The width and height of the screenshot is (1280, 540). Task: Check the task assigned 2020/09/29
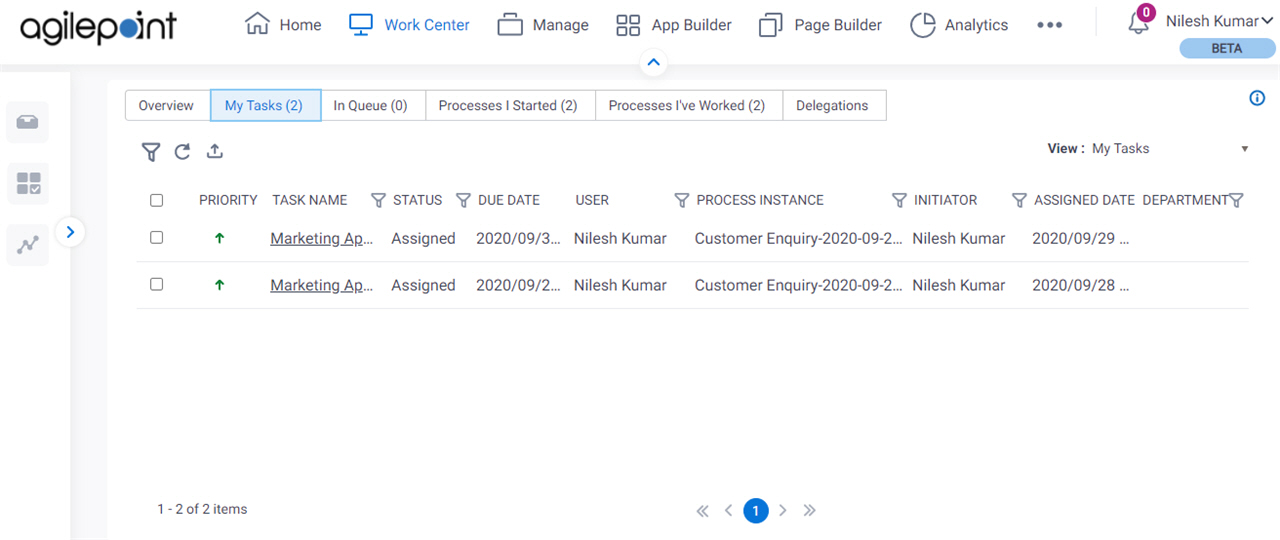156,238
